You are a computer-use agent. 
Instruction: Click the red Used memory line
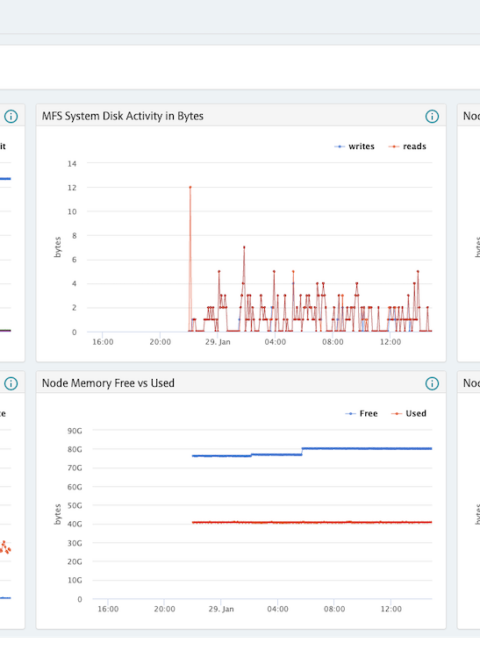[312, 522]
